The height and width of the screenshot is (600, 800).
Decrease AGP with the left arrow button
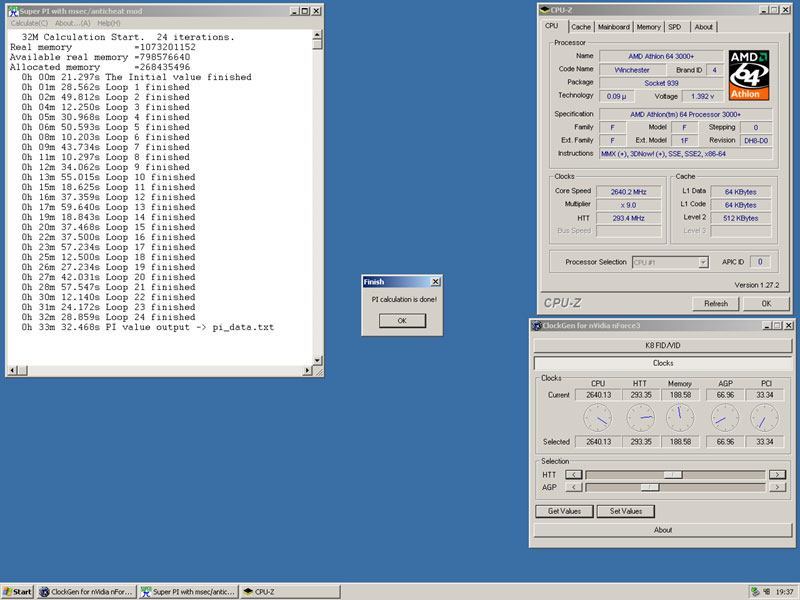pyautogui.click(x=573, y=488)
